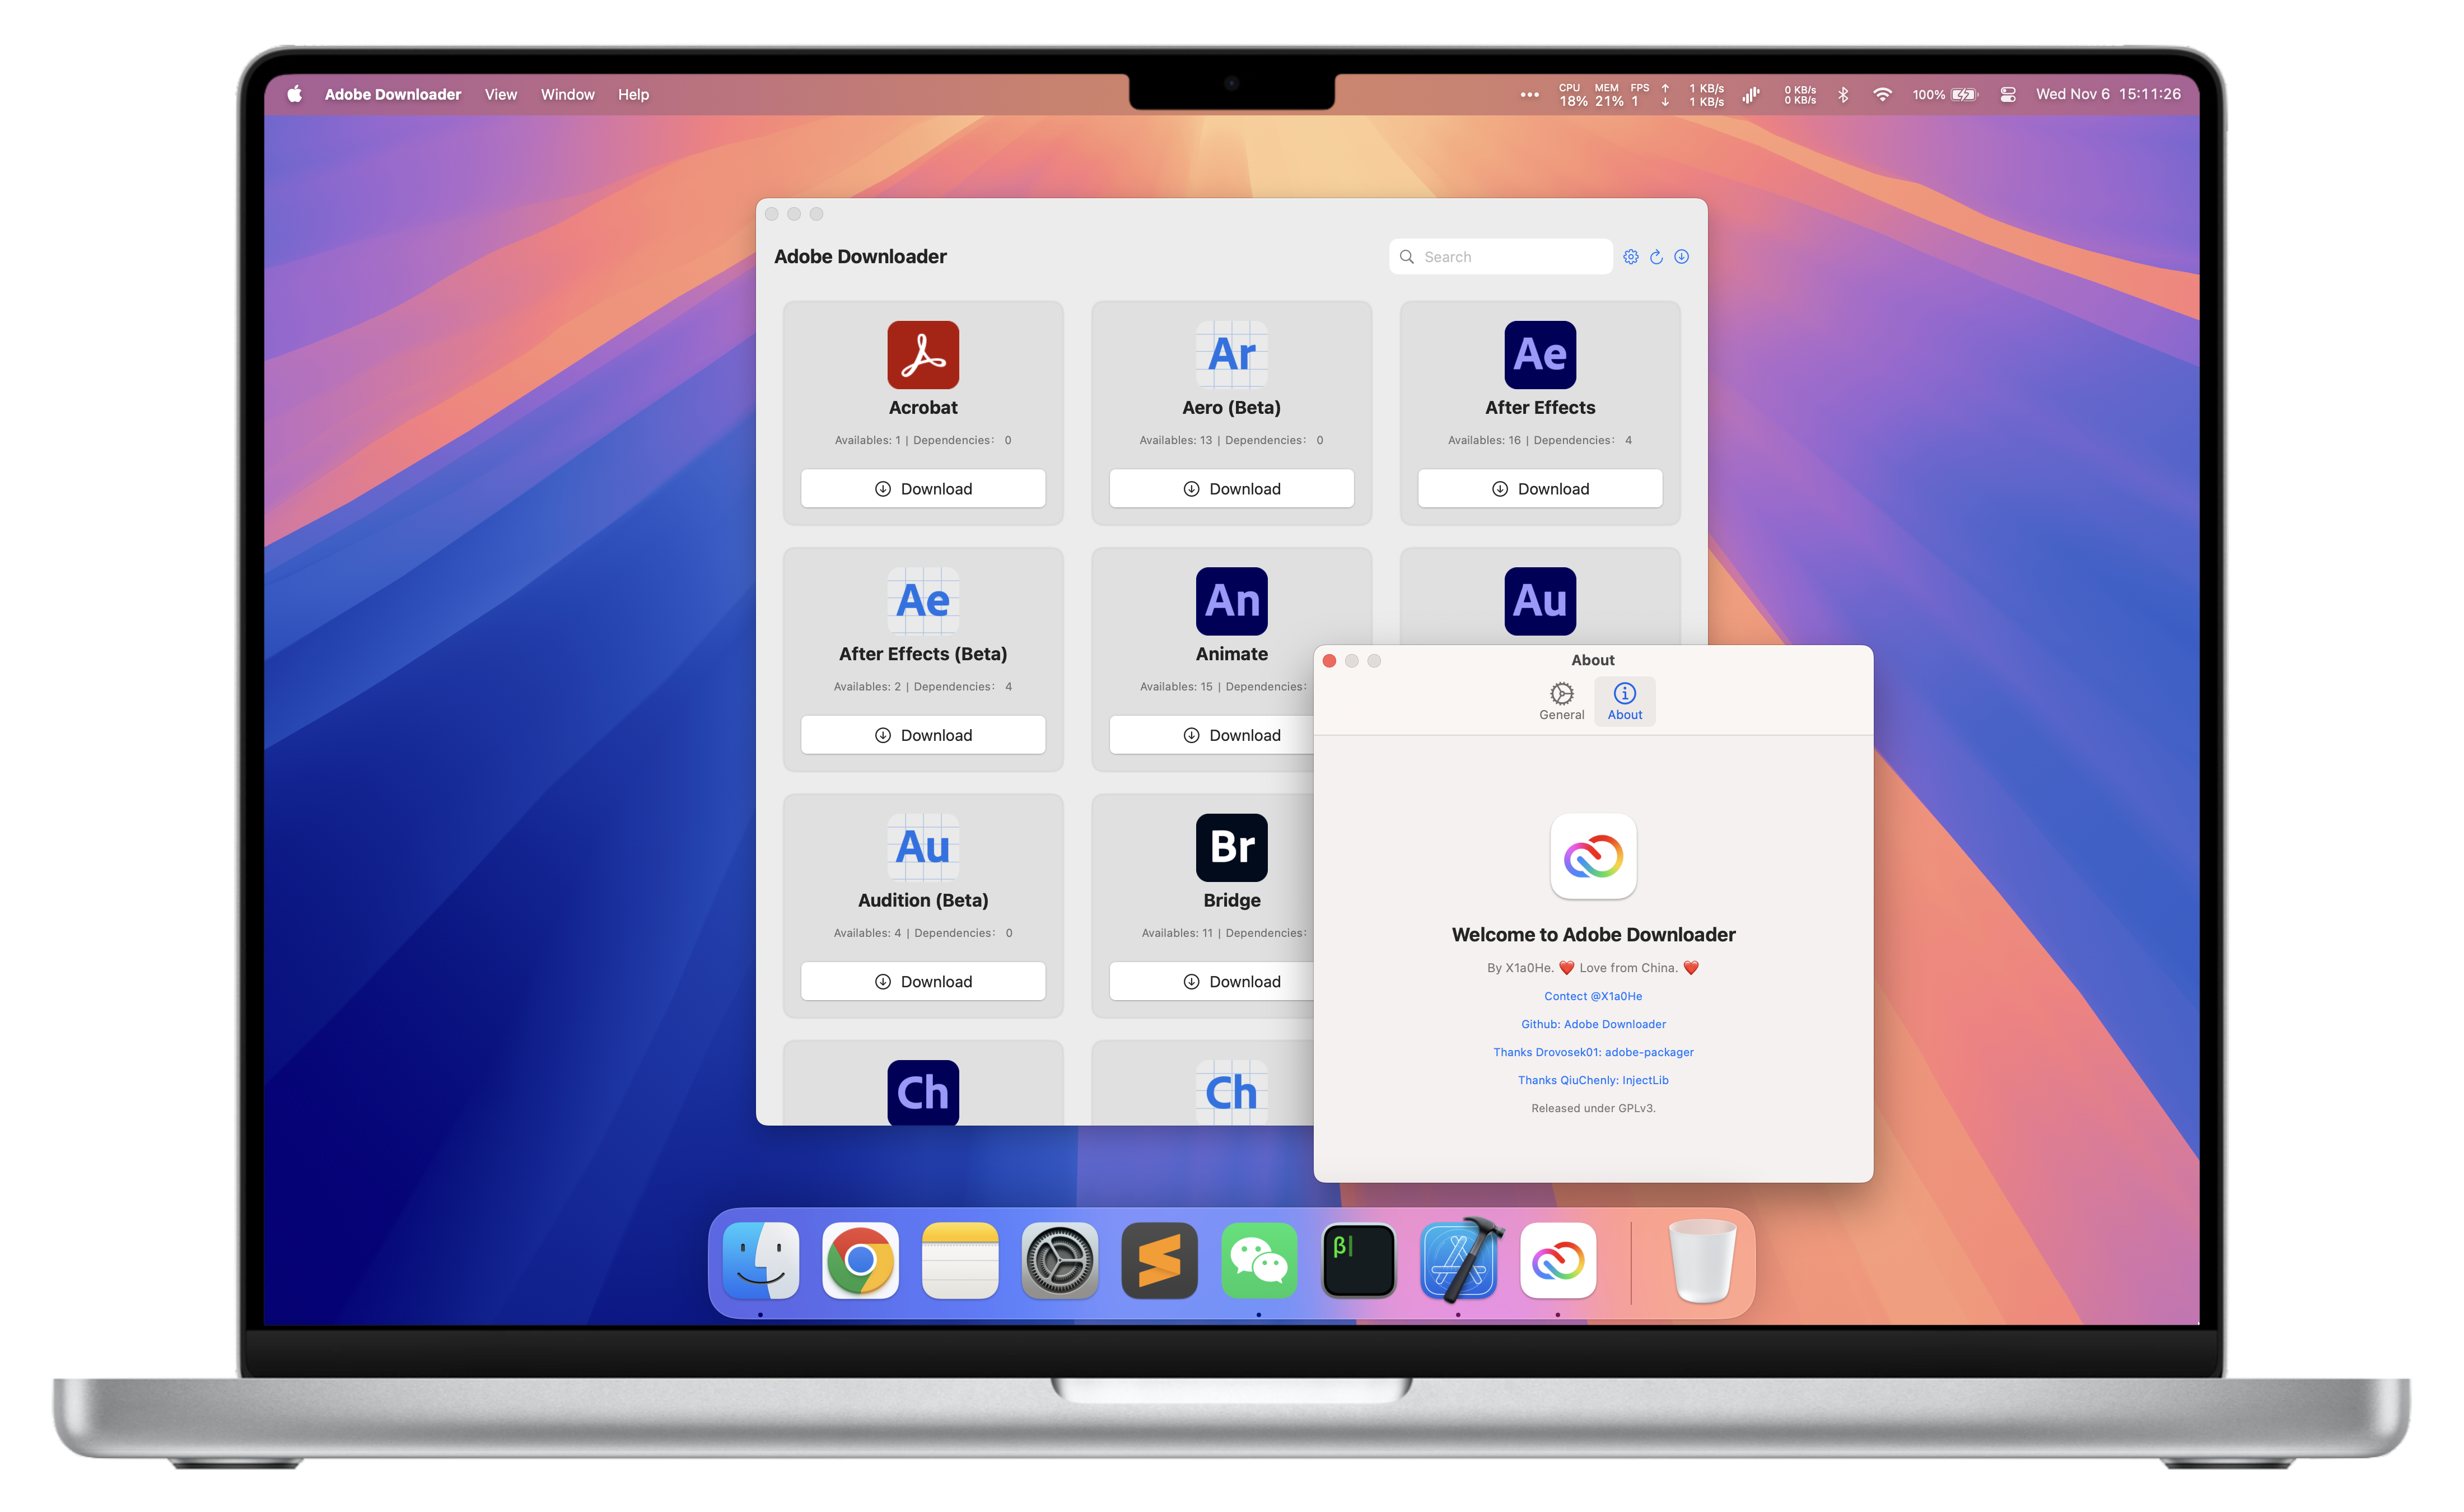This screenshot has width=2464, height=1512.
Task: Select the After Effects app icon
Action: tap(1539, 354)
